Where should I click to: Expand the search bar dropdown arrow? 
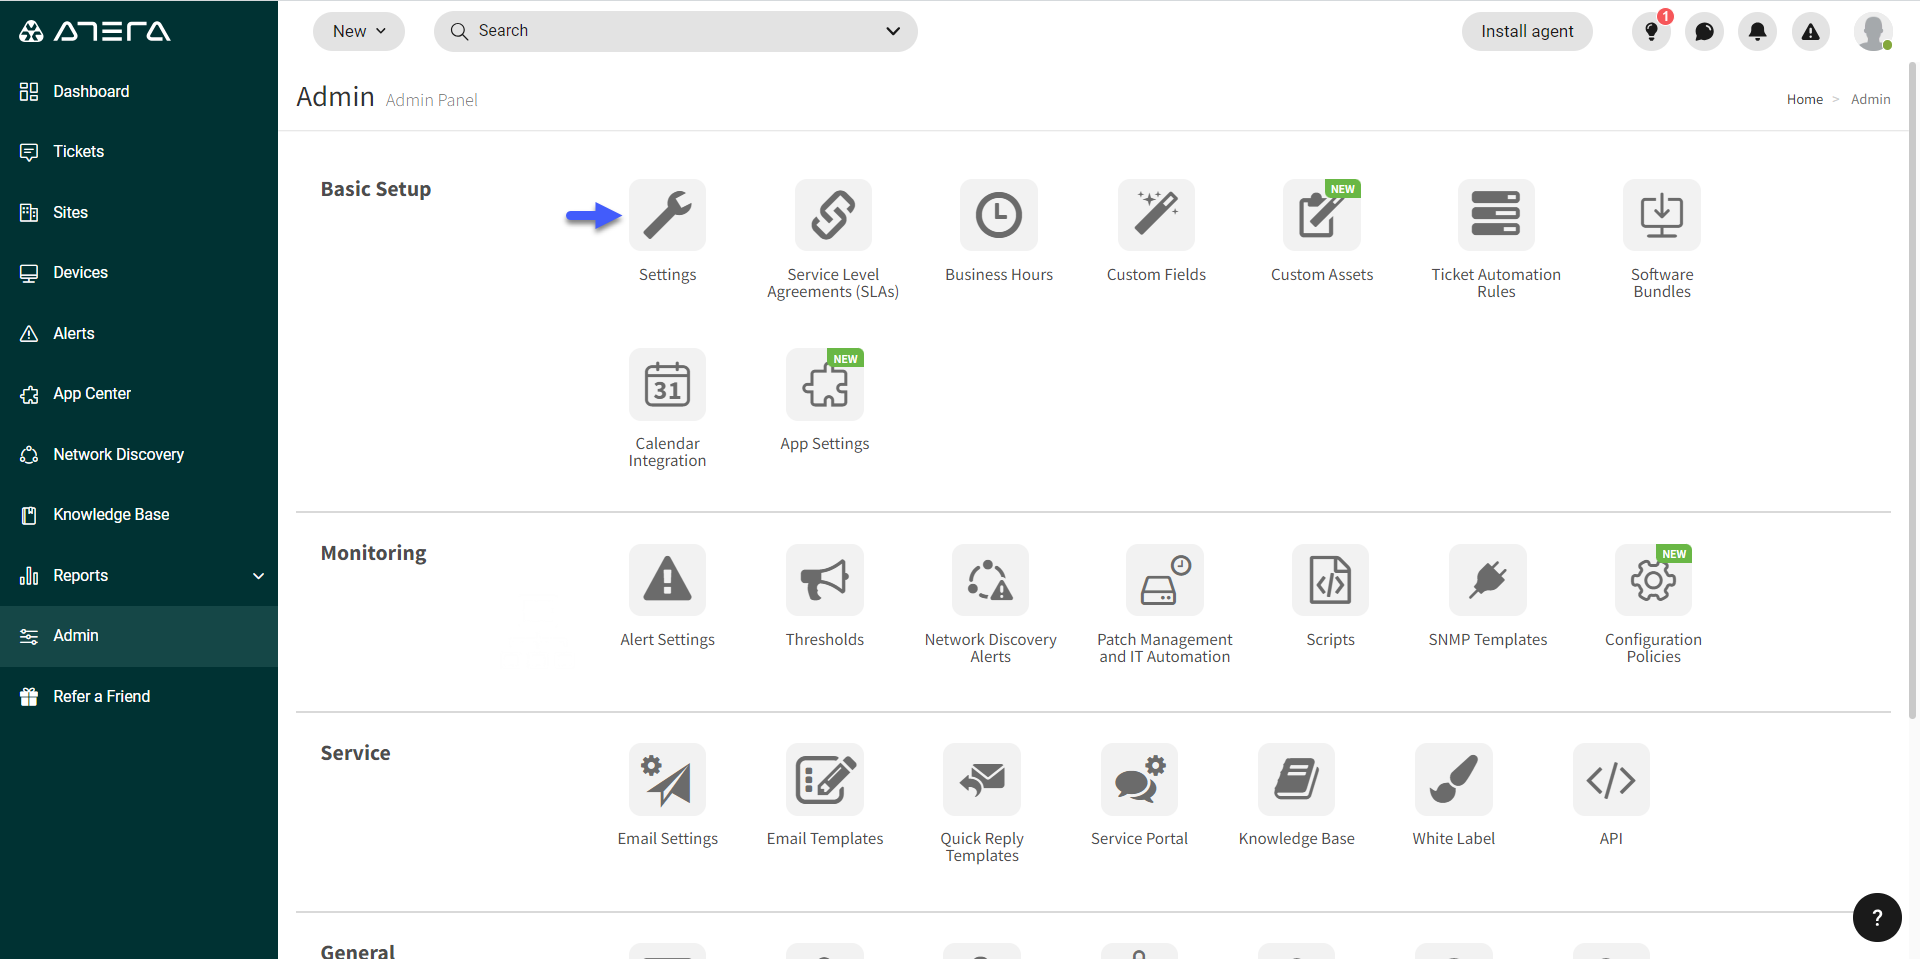pos(893,31)
